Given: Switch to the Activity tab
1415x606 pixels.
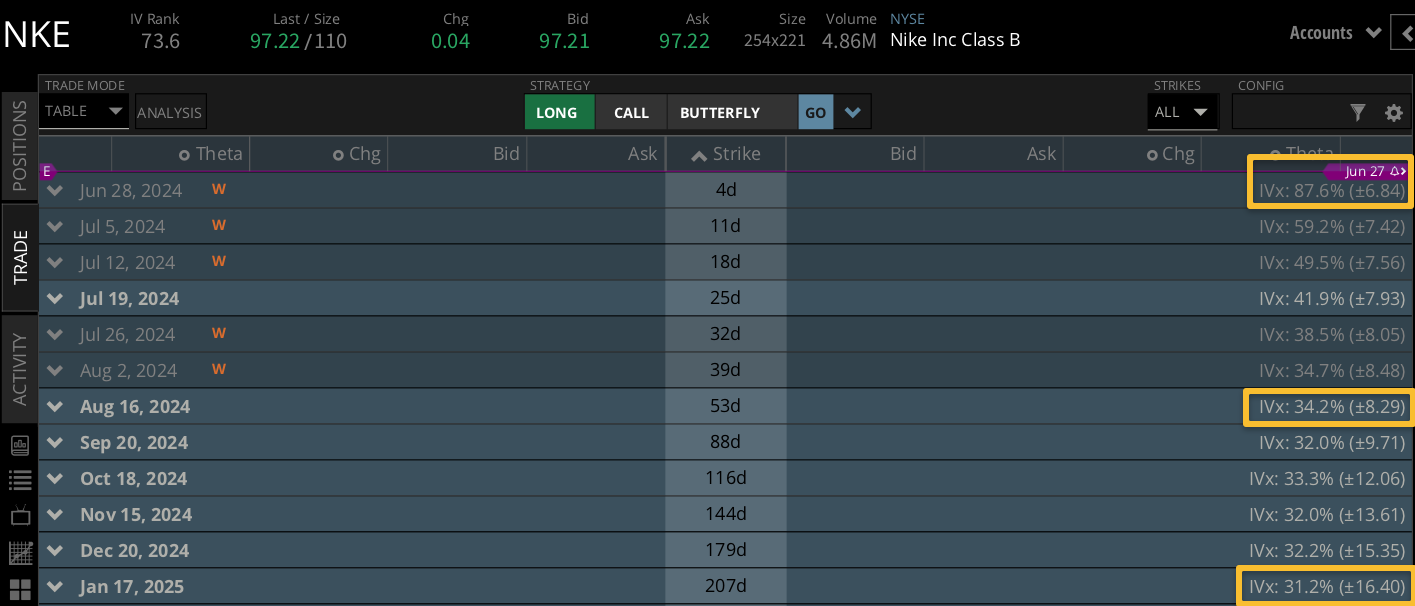Looking at the screenshot, I should (20, 369).
